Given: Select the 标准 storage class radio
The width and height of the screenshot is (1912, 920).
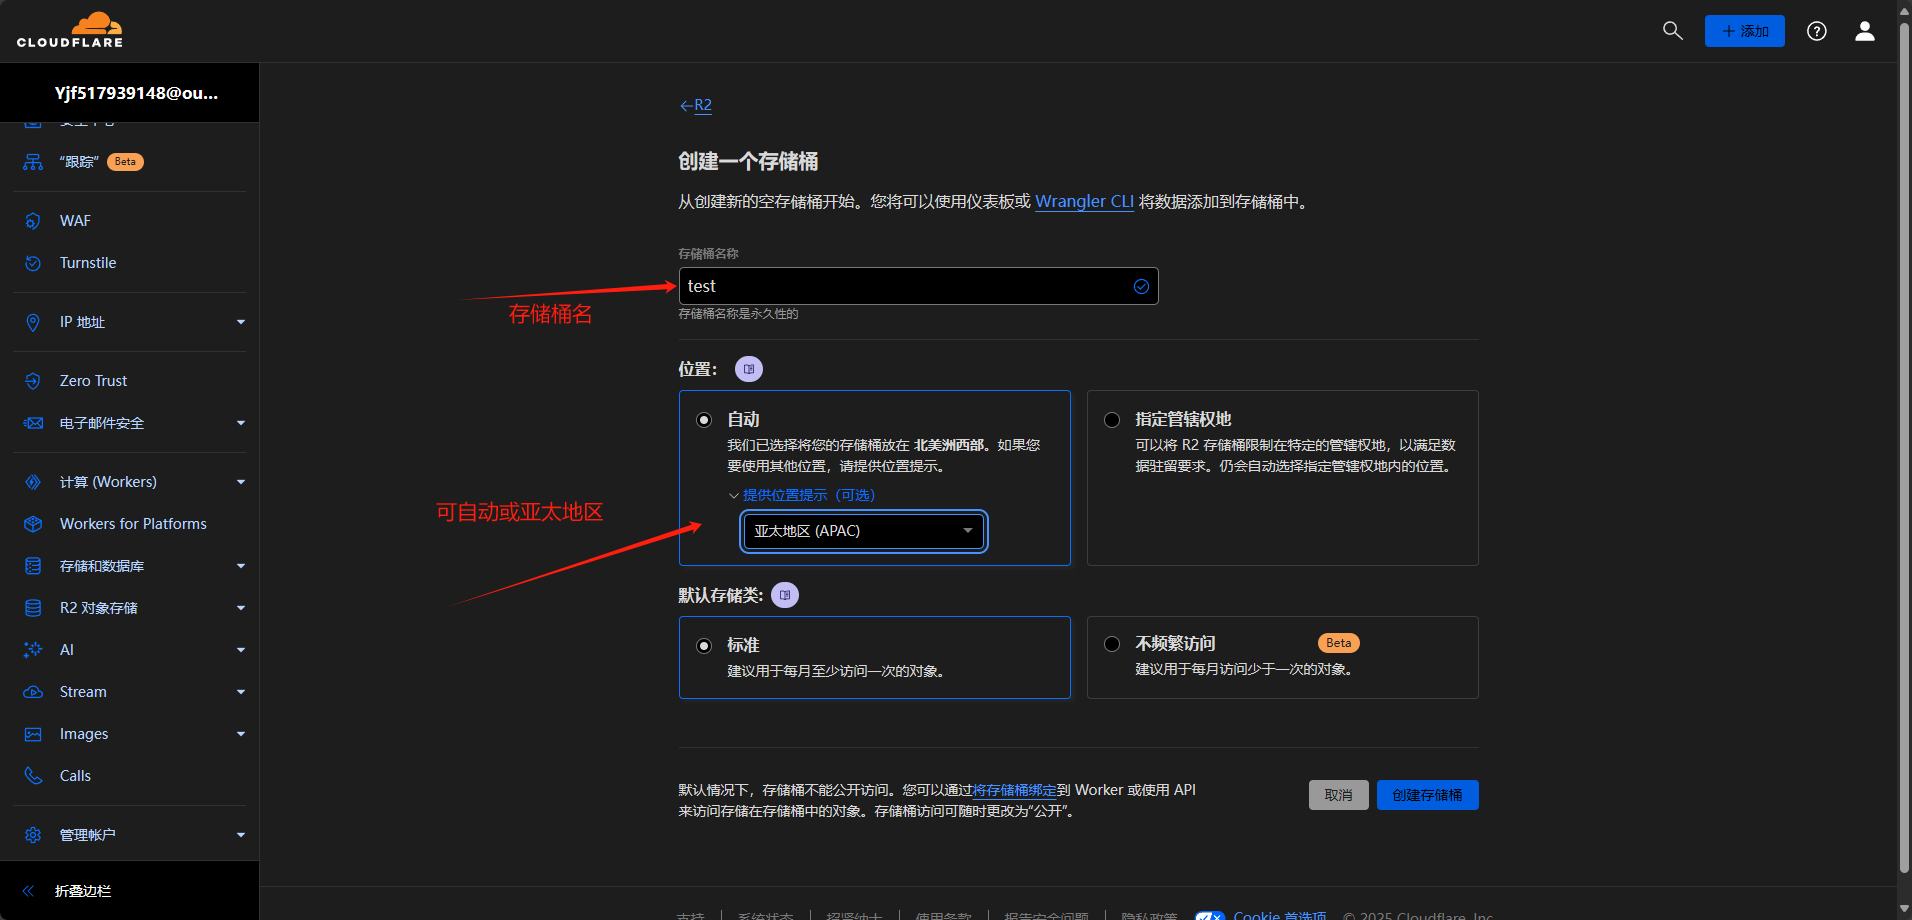Looking at the screenshot, I should pyautogui.click(x=704, y=646).
